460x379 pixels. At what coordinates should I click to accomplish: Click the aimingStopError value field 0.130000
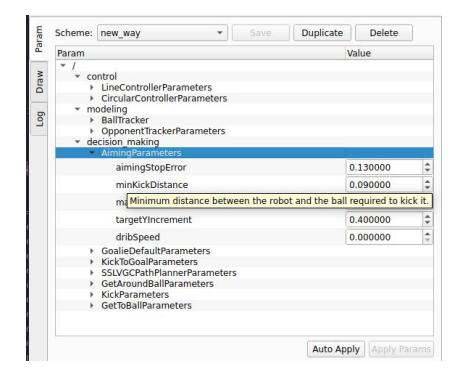pos(384,167)
